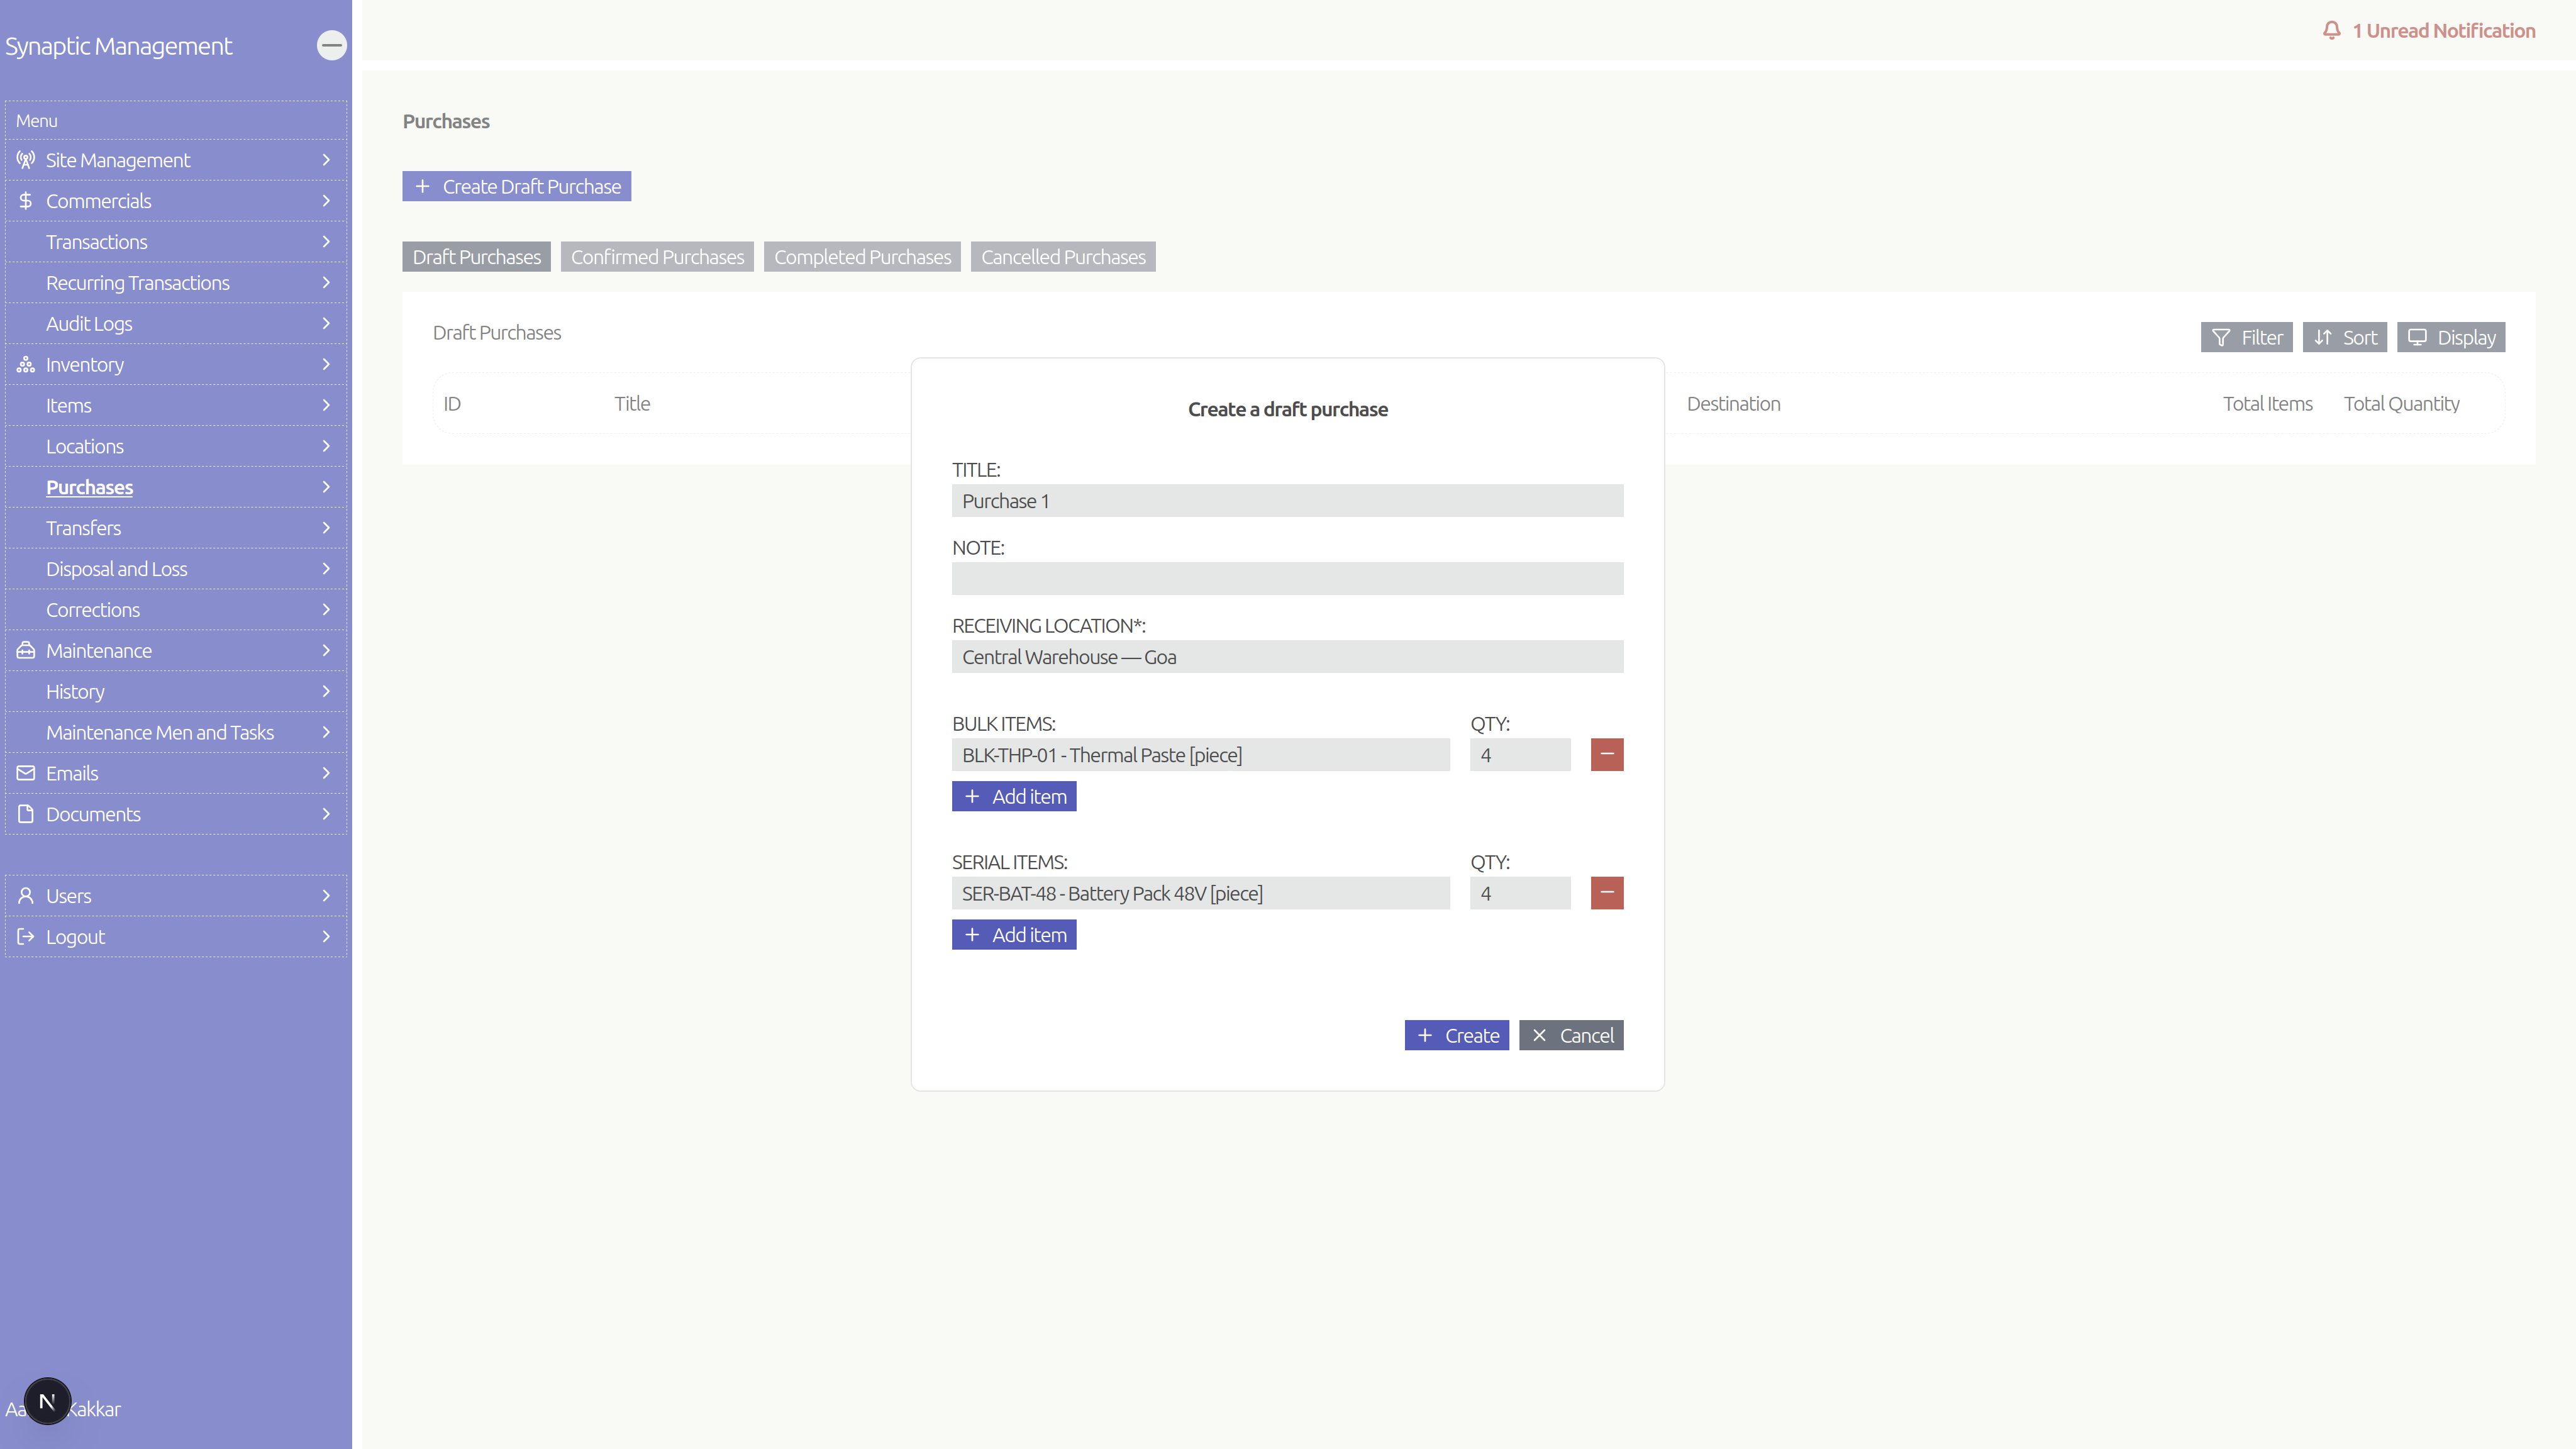
Task: Click the Maintenance toolbox icon
Action: pyautogui.click(x=26, y=651)
